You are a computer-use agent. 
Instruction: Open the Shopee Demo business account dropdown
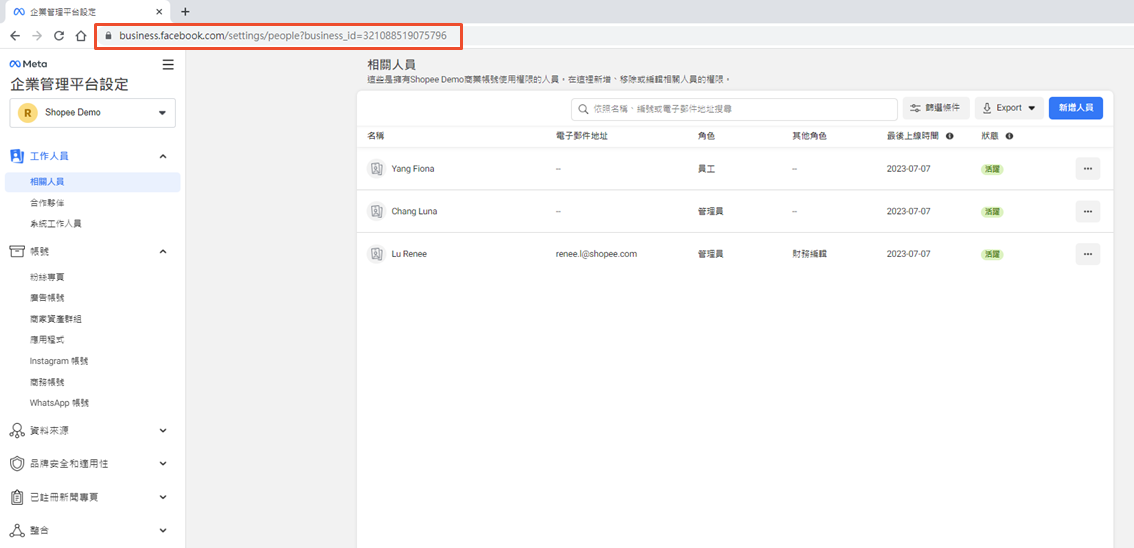click(x=93, y=113)
